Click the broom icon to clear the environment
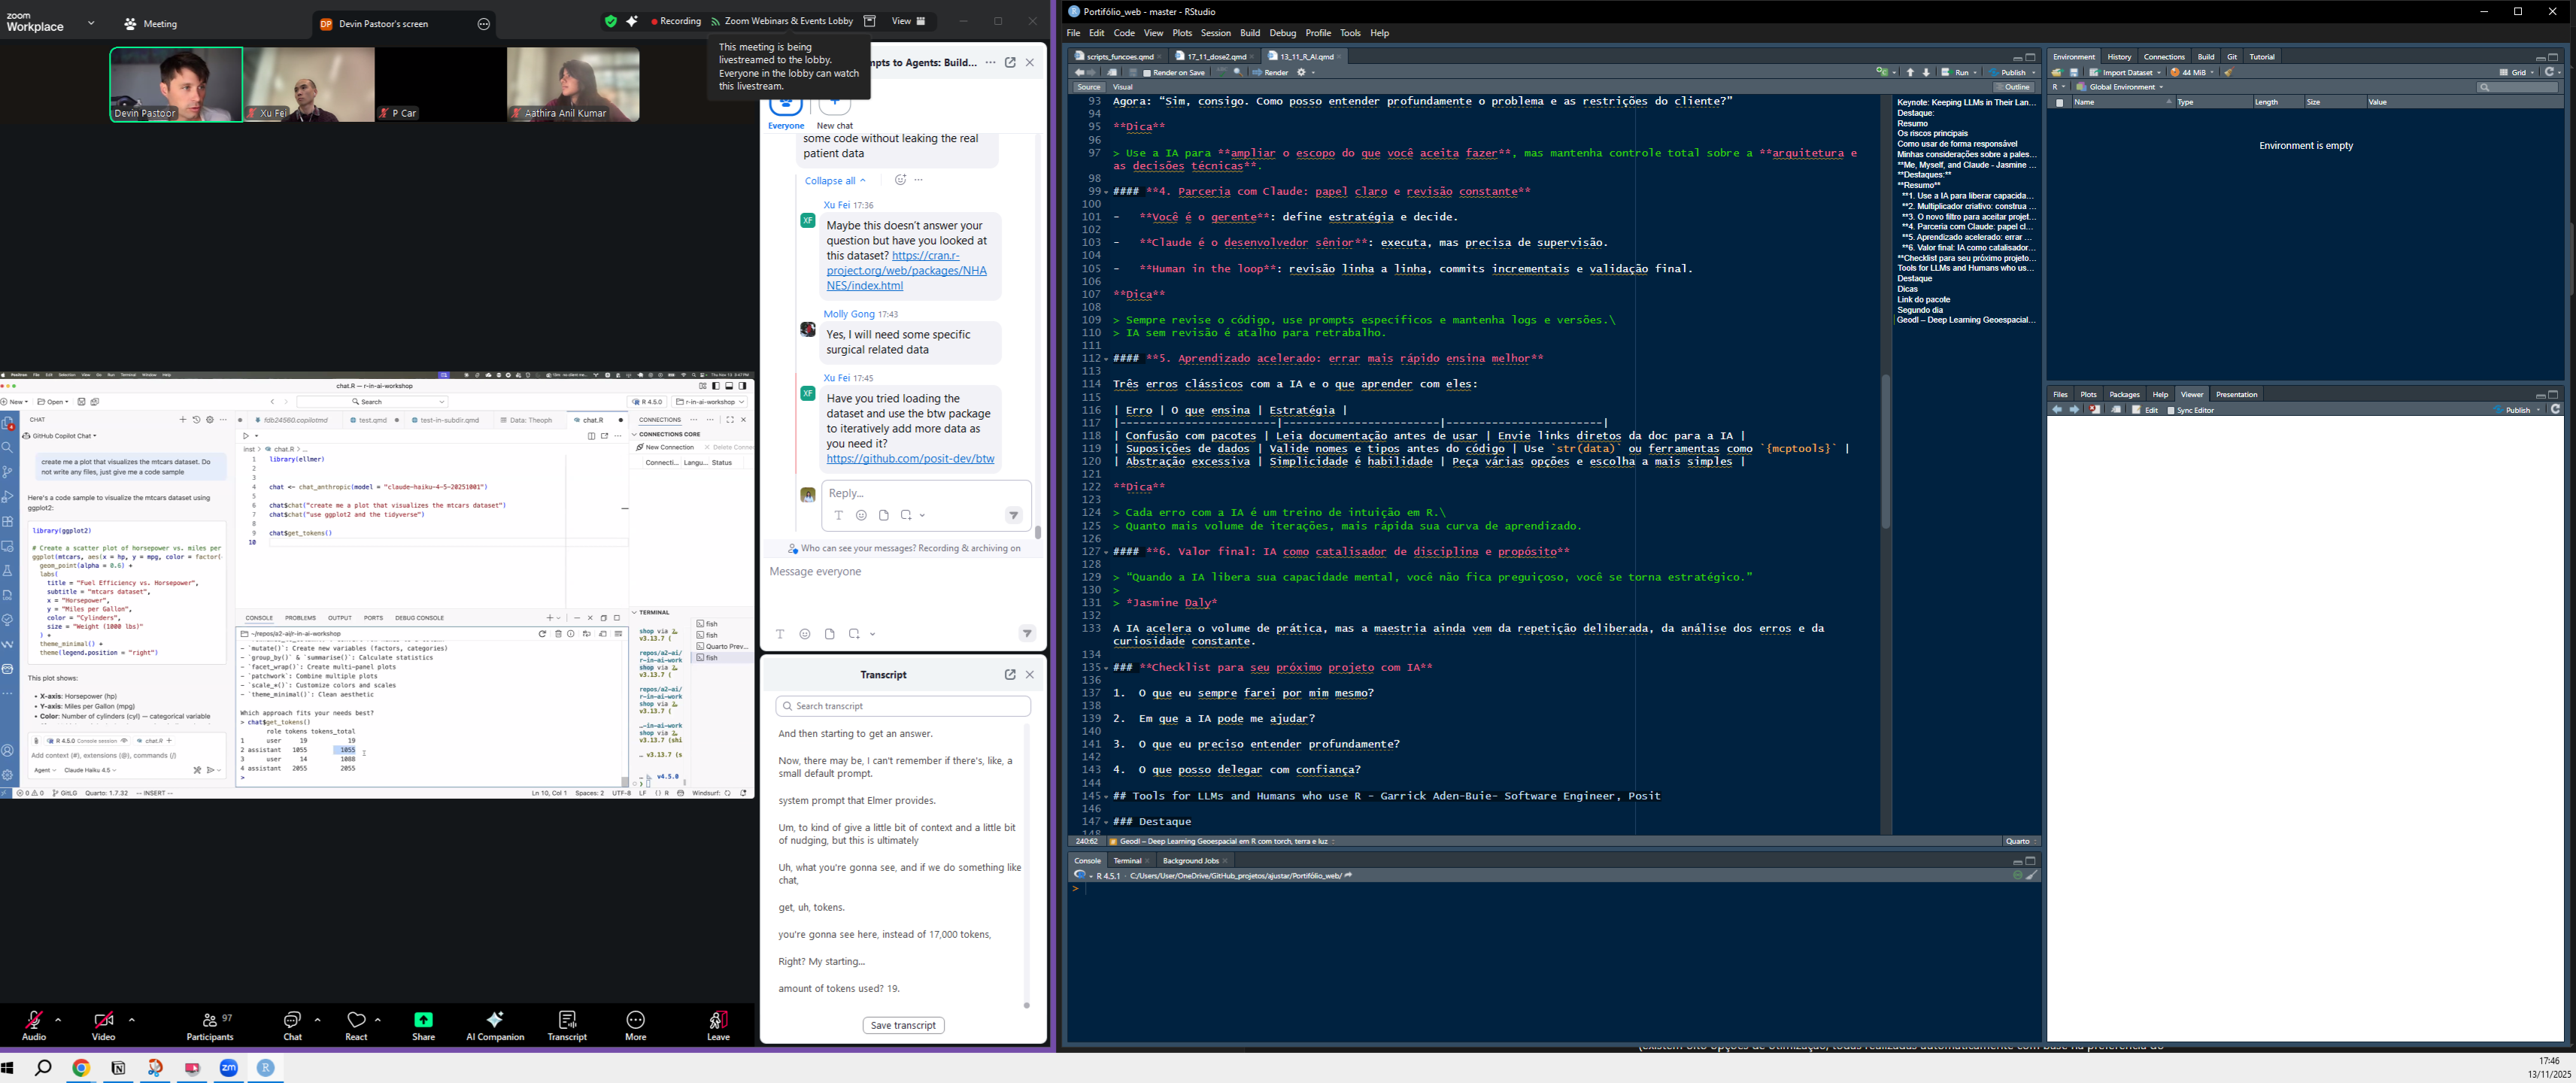The image size is (2576, 1083). pos(2229,73)
